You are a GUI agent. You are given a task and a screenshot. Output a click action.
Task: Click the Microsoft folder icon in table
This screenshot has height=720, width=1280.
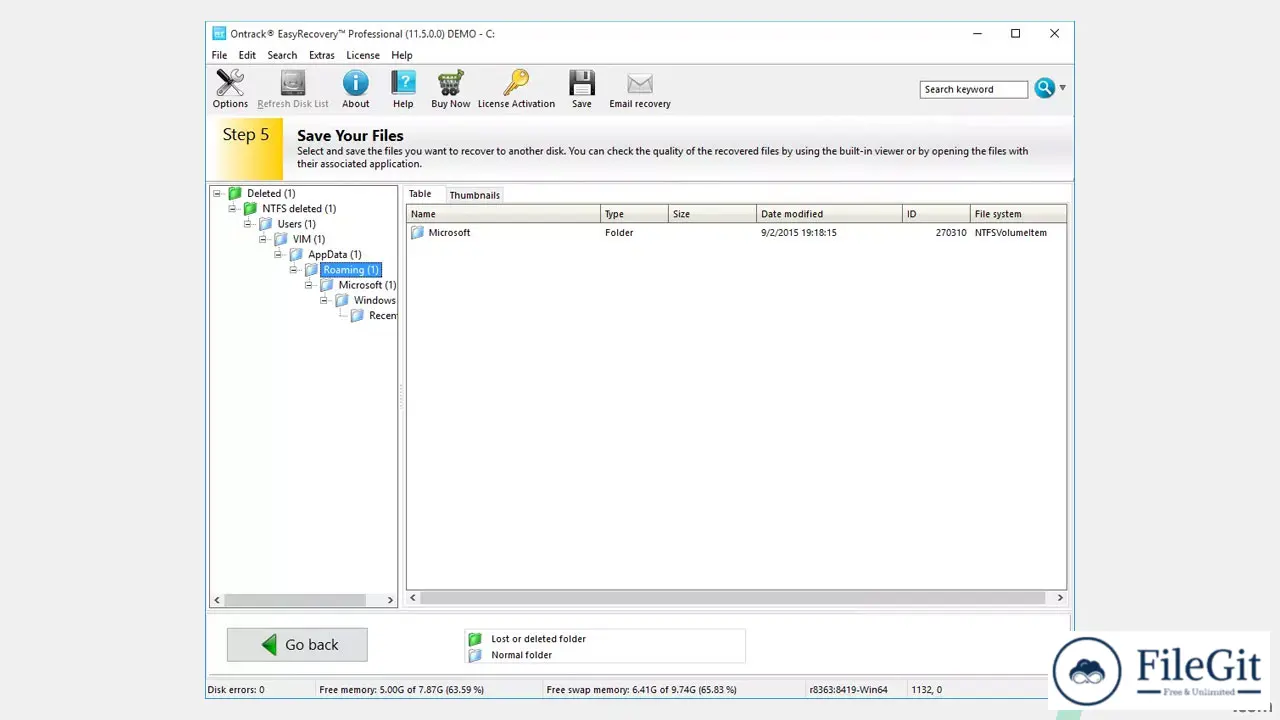[x=418, y=232]
